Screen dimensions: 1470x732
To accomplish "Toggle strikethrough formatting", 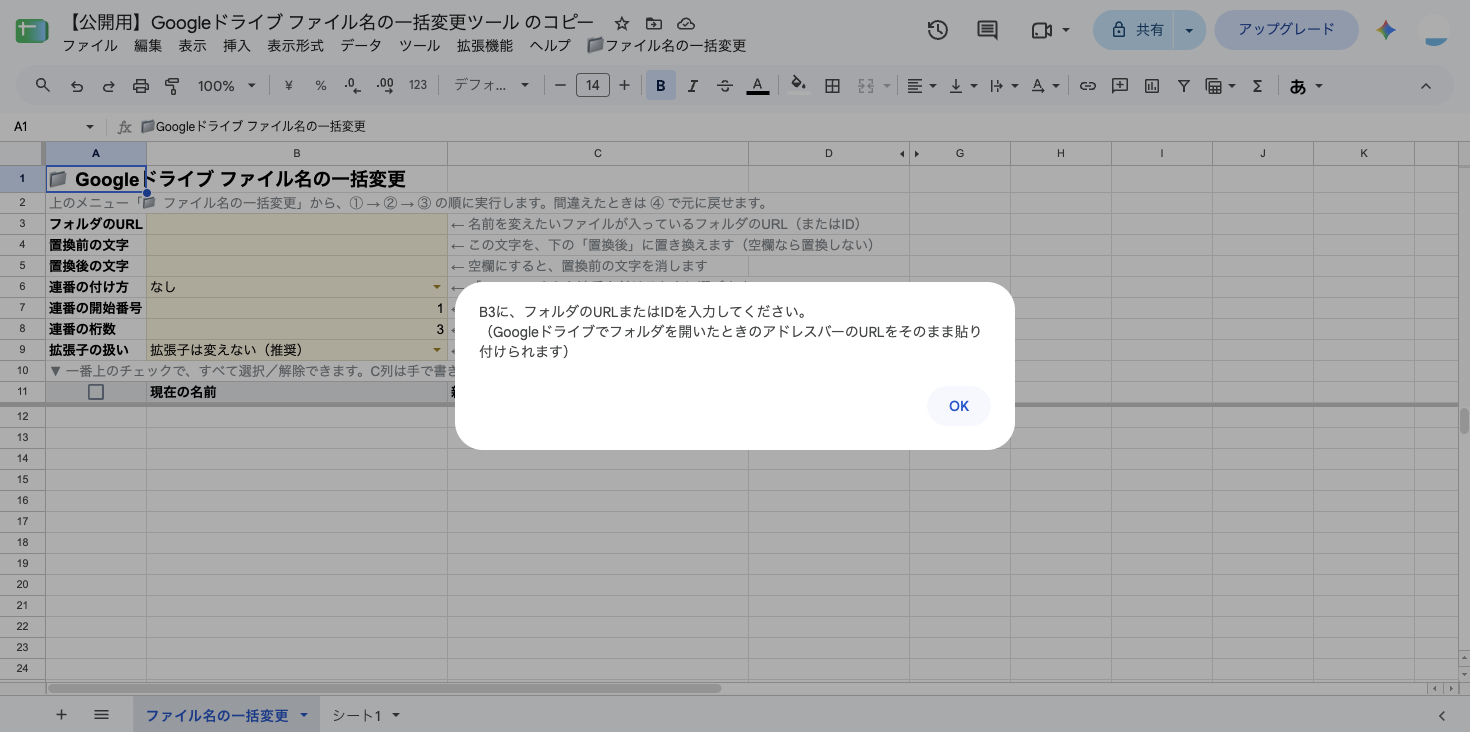I will click(x=725, y=86).
